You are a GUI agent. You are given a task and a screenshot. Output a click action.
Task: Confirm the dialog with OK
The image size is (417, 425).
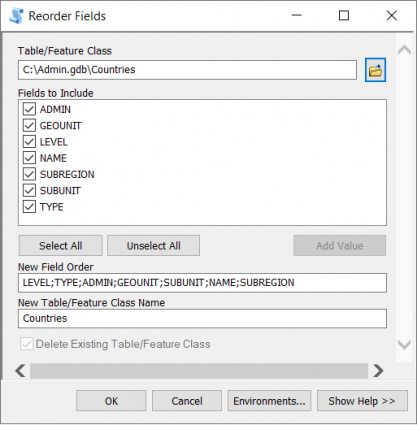click(111, 401)
